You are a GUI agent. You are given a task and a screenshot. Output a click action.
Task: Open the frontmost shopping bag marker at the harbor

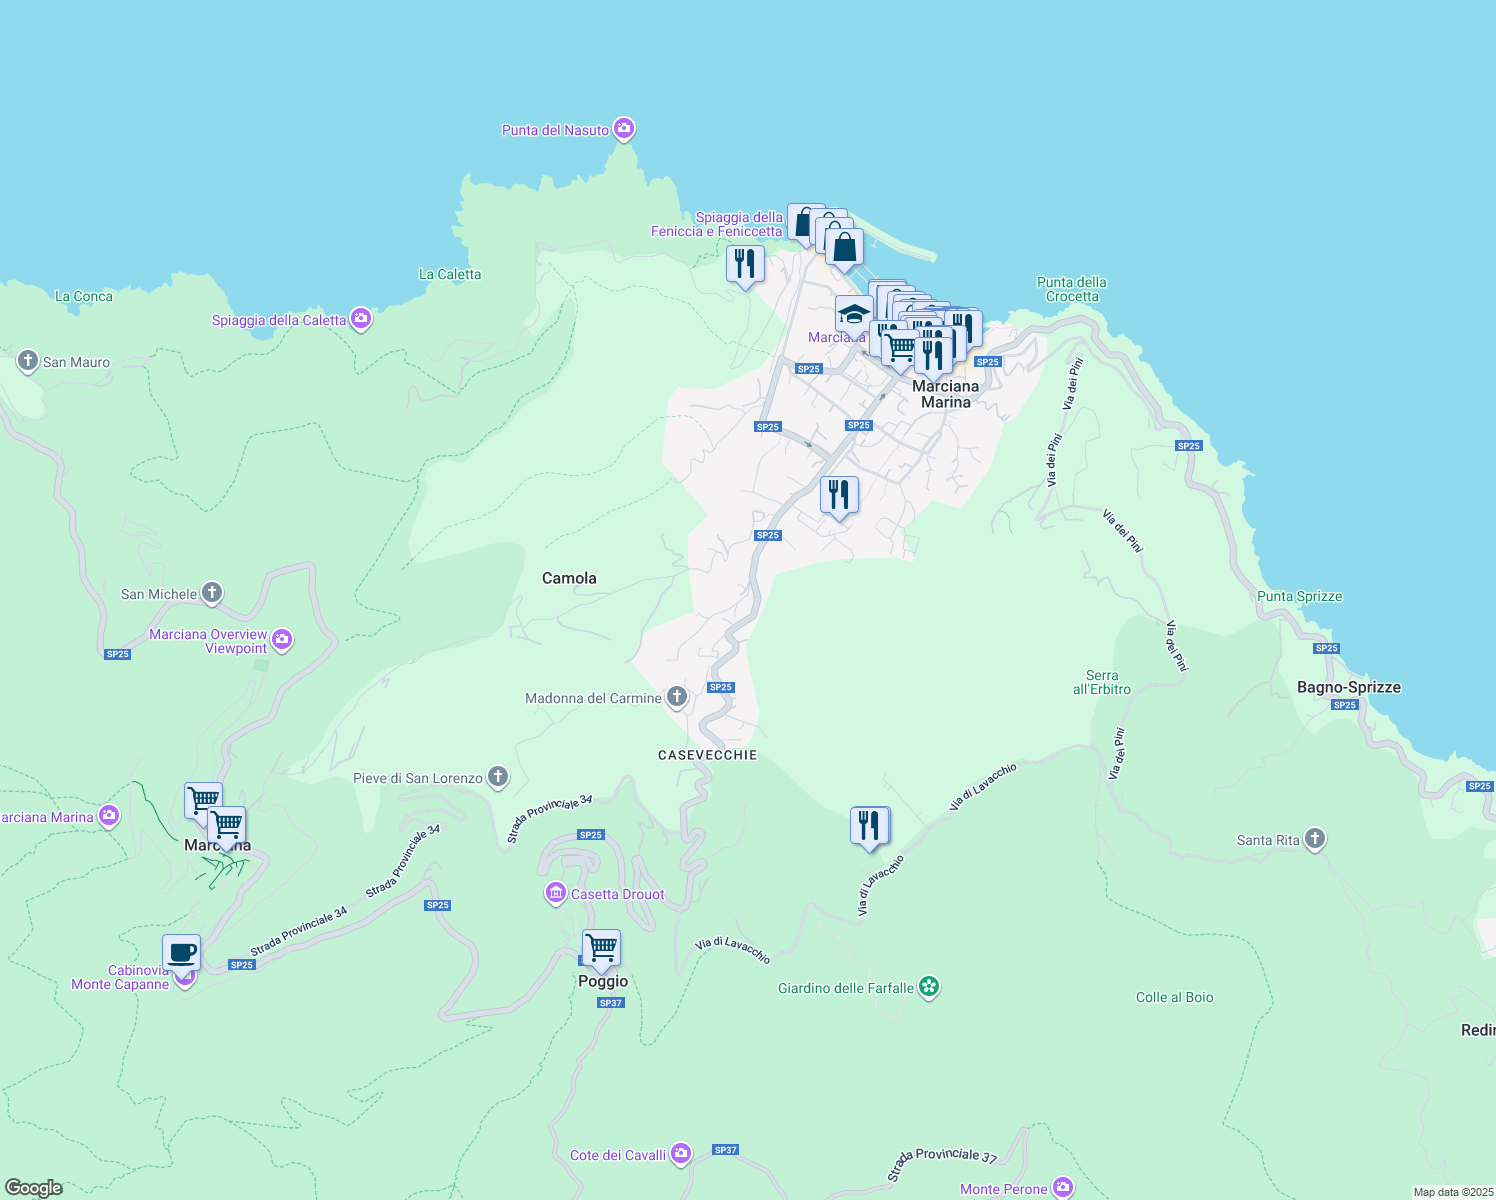(x=845, y=249)
